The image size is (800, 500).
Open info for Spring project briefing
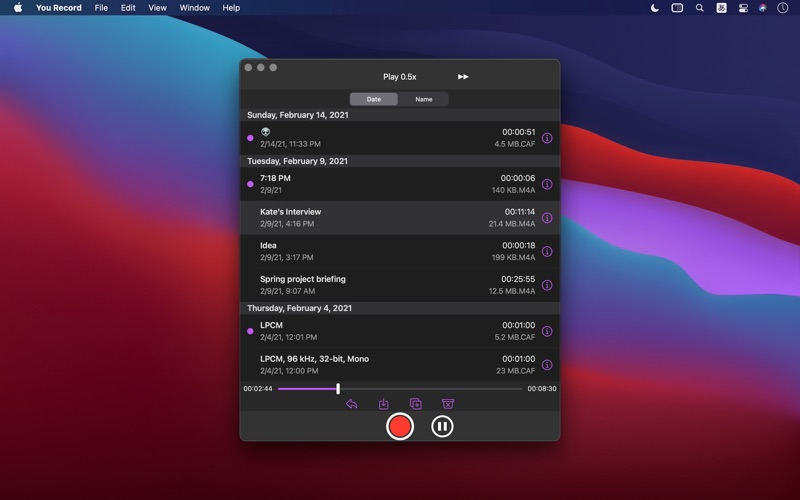(x=547, y=285)
